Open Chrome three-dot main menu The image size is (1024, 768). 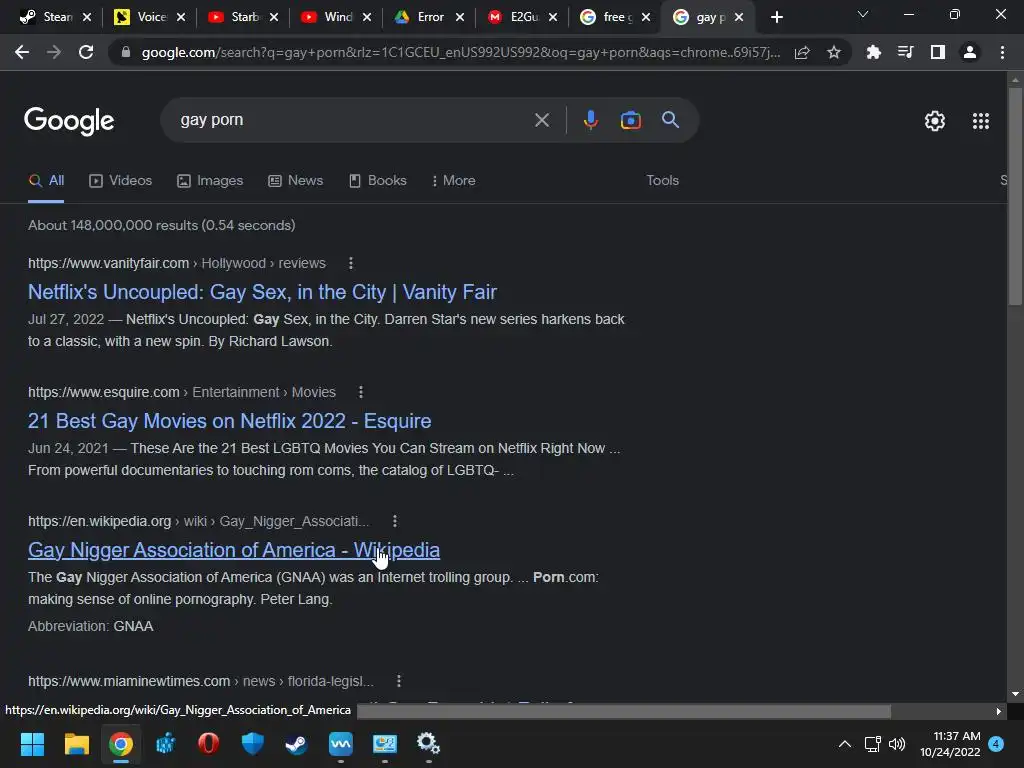pos(1002,52)
